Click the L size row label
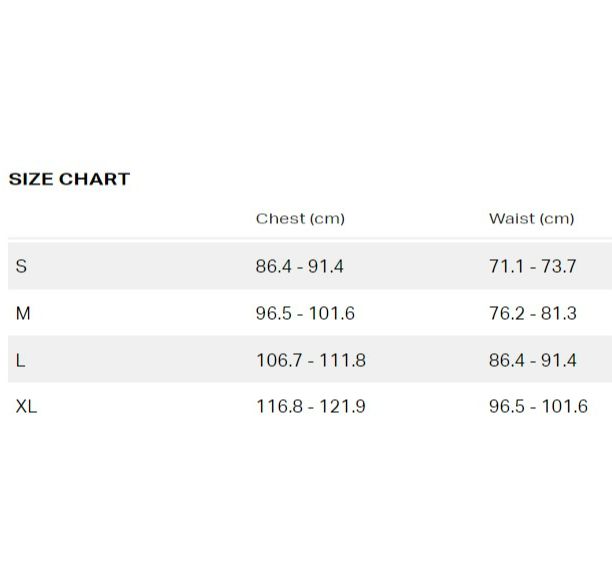The width and height of the screenshot is (612, 585). tap(20, 360)
